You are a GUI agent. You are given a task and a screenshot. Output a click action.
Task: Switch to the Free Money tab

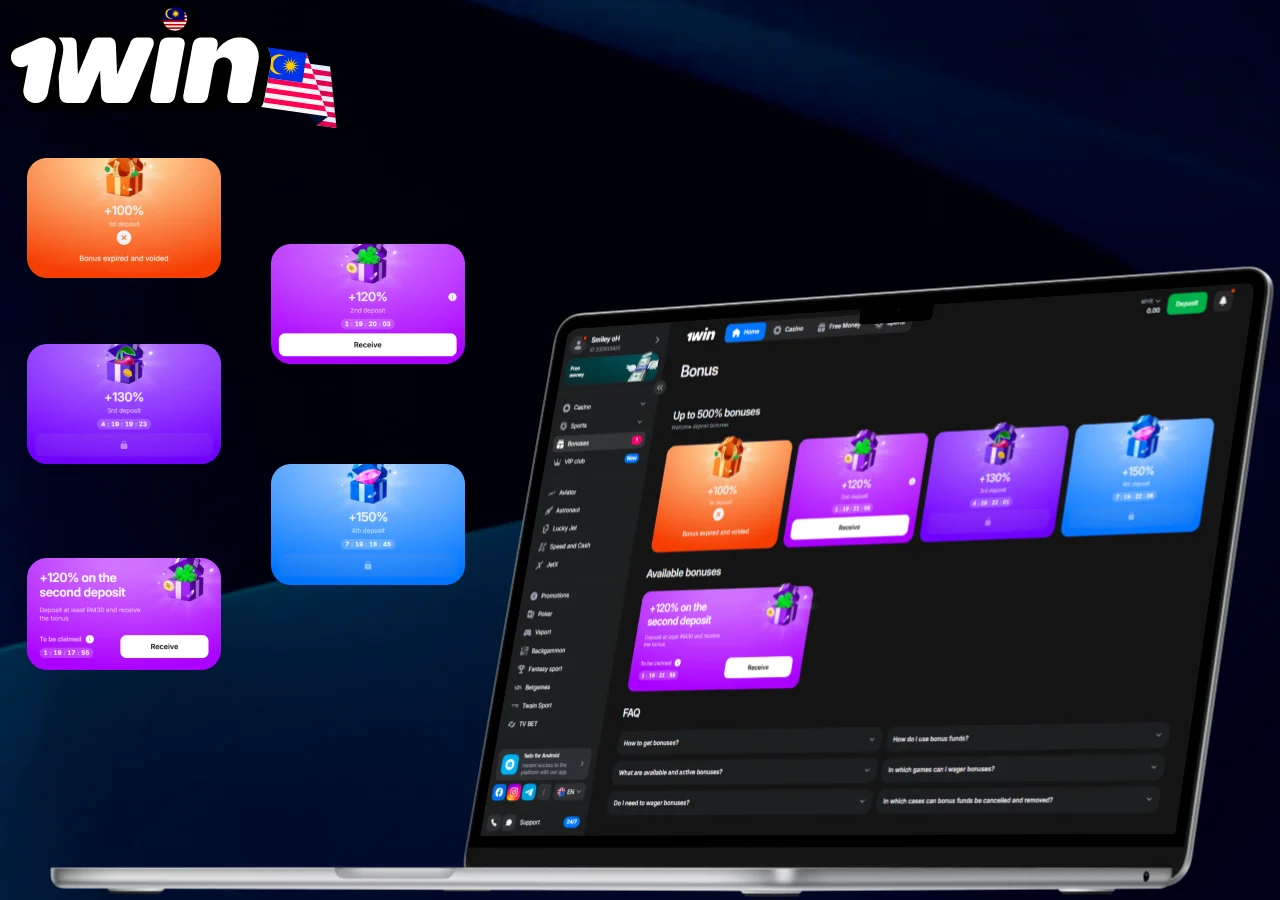click(841, 324)
